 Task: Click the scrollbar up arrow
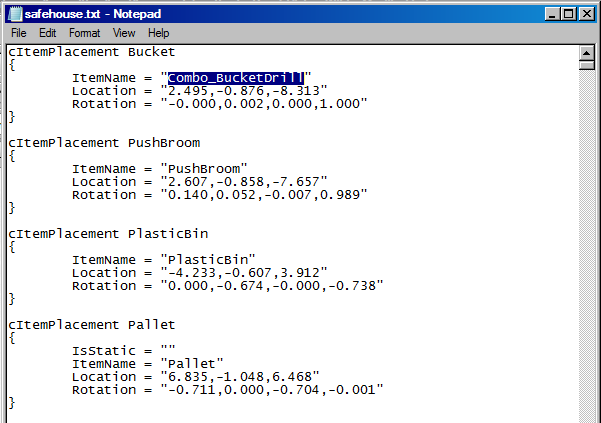(586, 53)
